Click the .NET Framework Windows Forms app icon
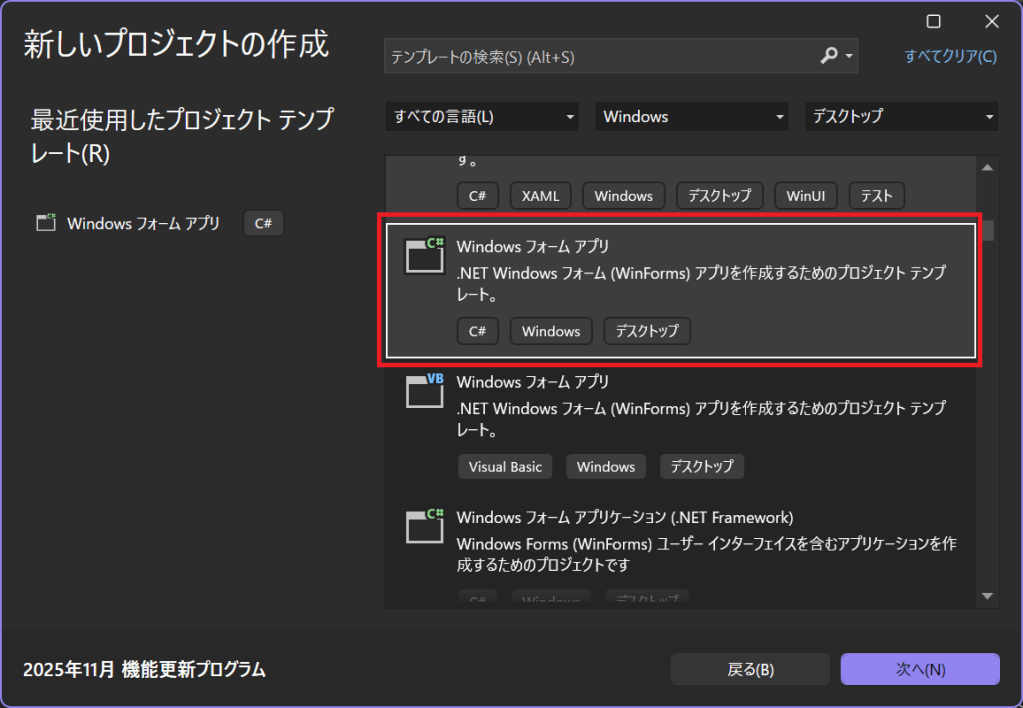Viewport: 1023px width, 708px height. (424, 527)
